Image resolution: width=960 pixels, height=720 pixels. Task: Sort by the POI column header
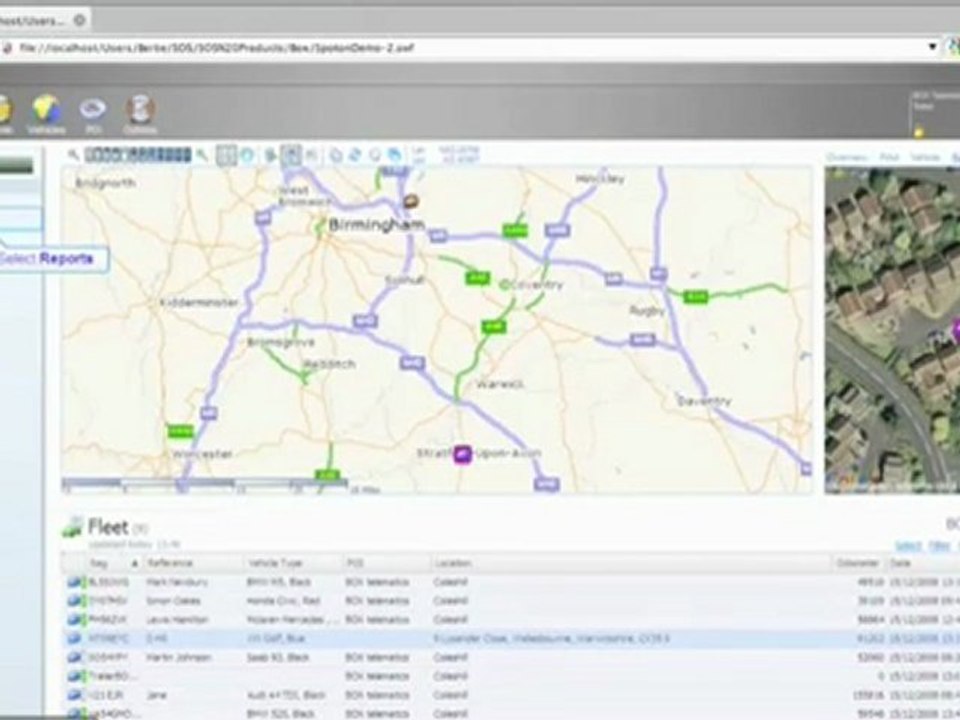386,563
